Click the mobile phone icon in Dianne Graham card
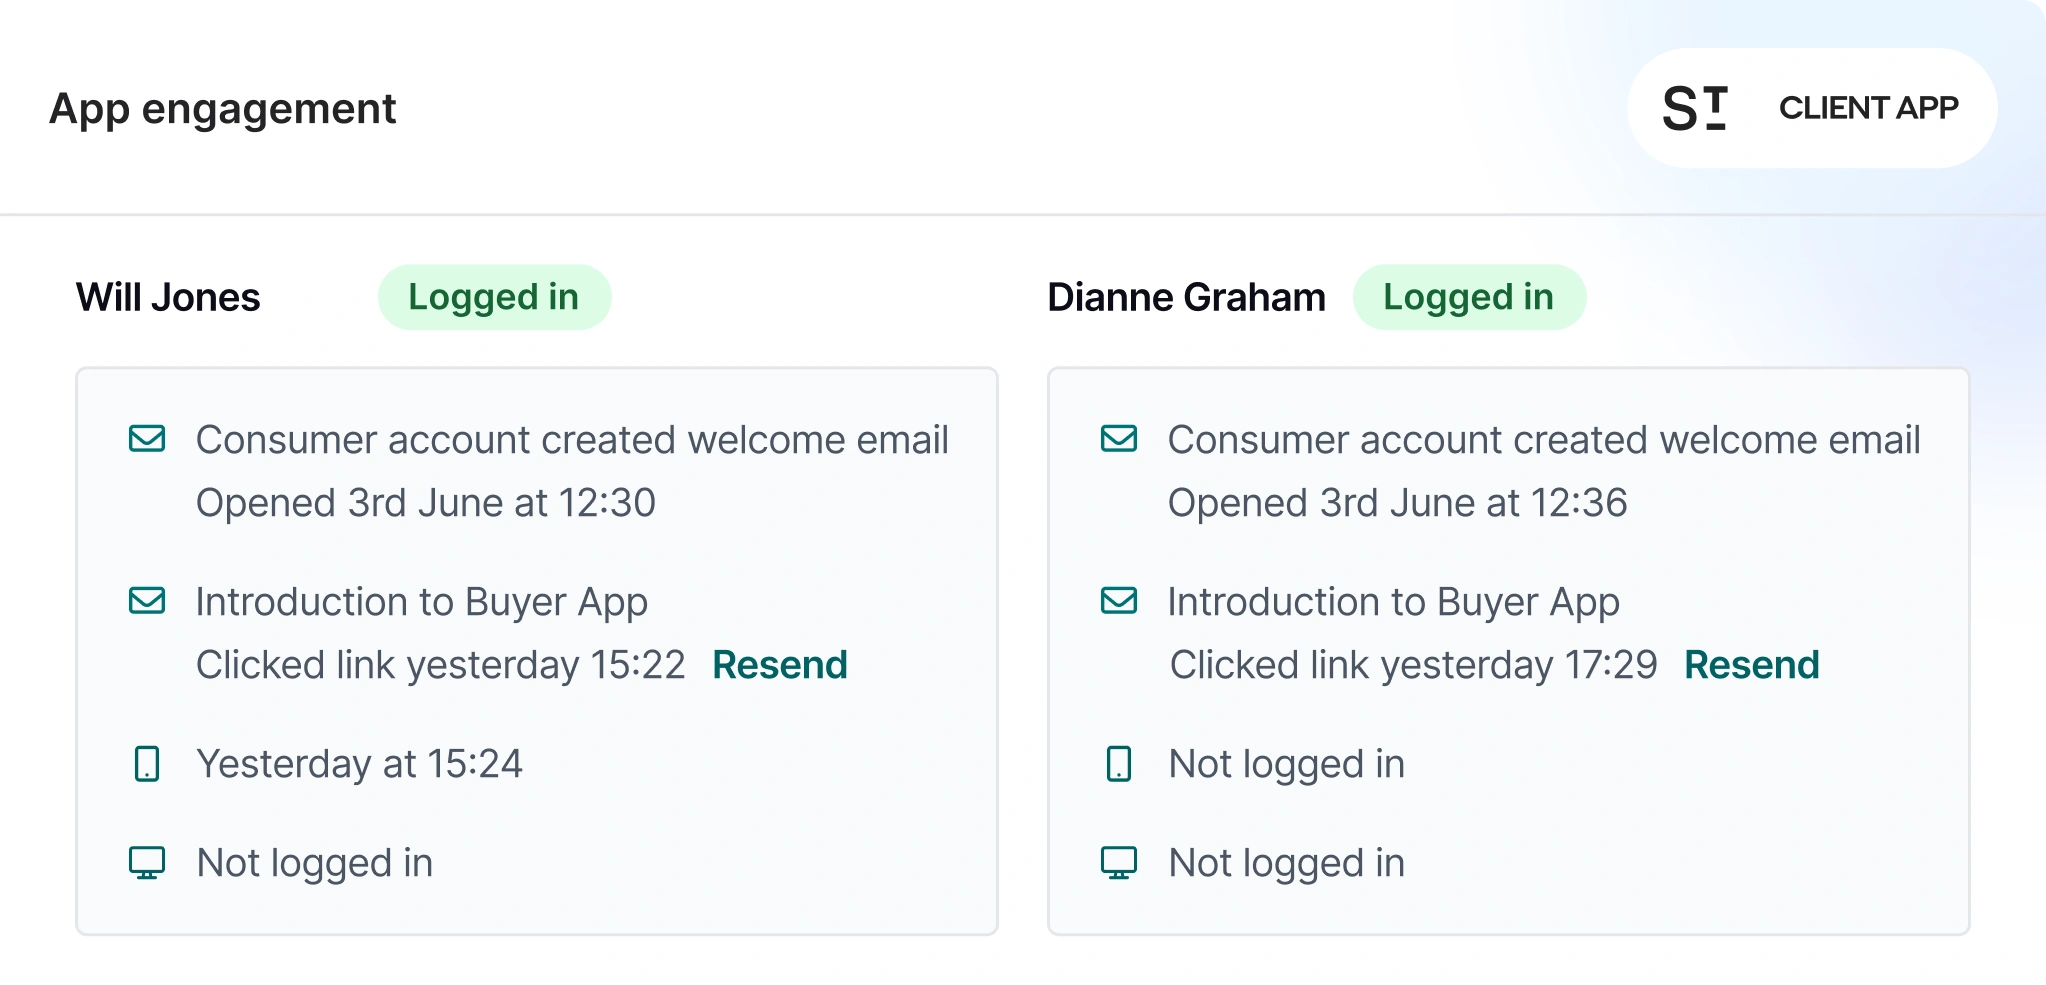Viewport: 2046px width, 985px height. 1119,764
